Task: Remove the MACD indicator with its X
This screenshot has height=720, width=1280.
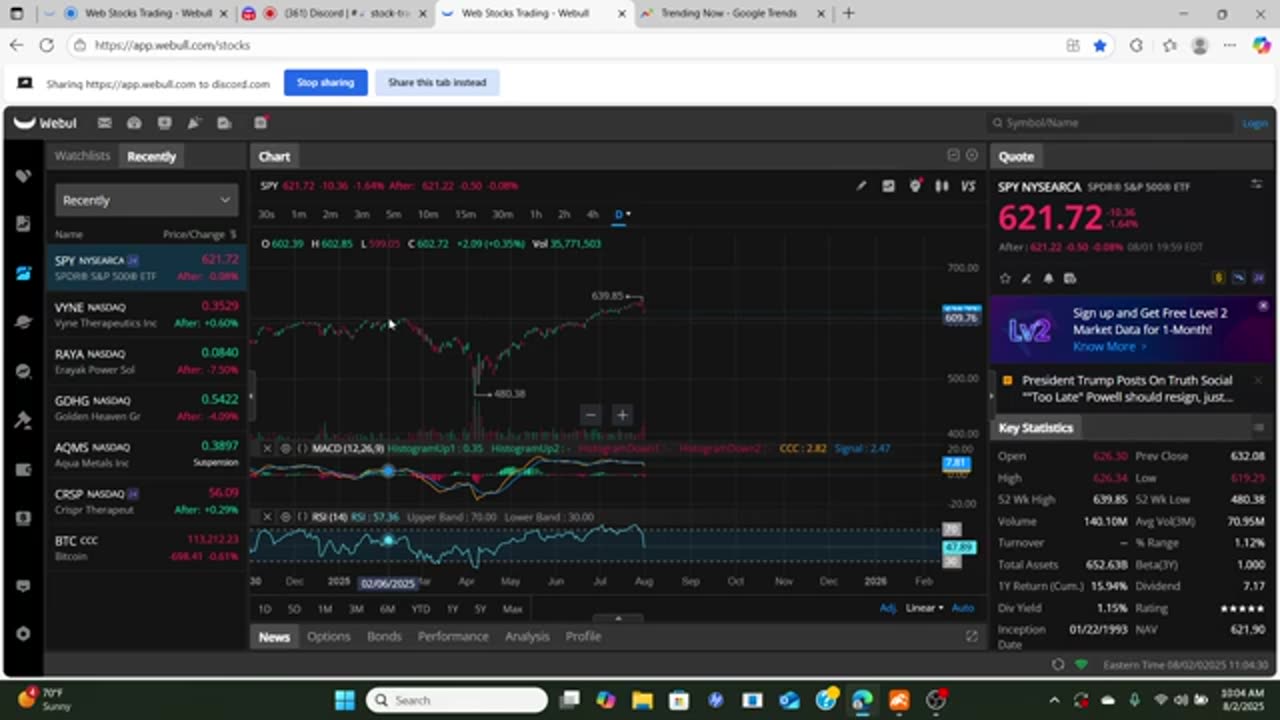Action: tap(267, 448)
